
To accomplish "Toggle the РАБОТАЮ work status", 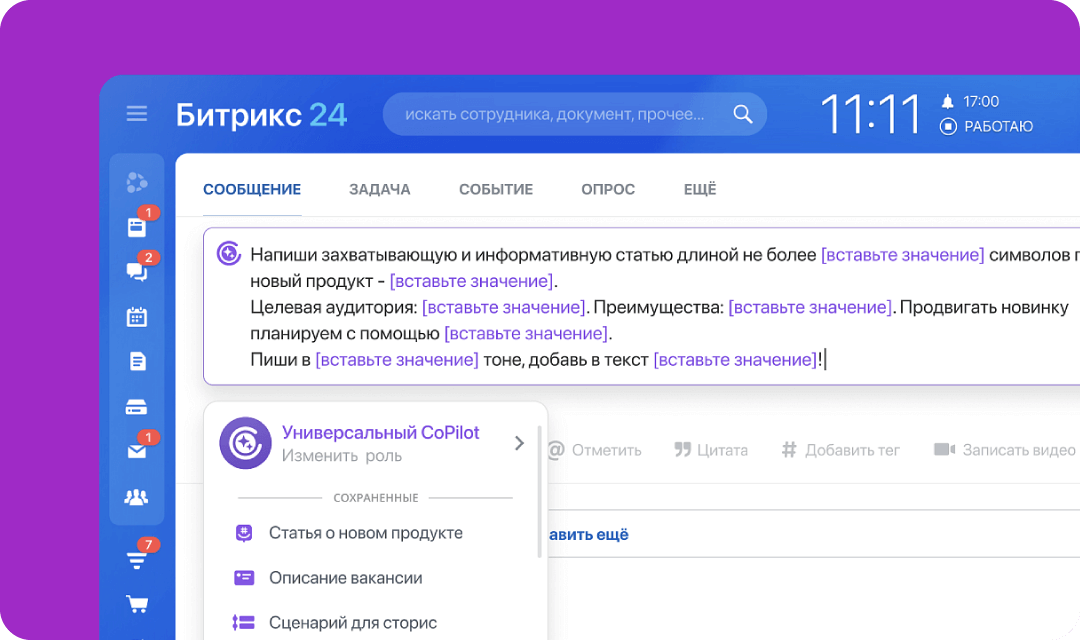I will click(x=986, y=127).
